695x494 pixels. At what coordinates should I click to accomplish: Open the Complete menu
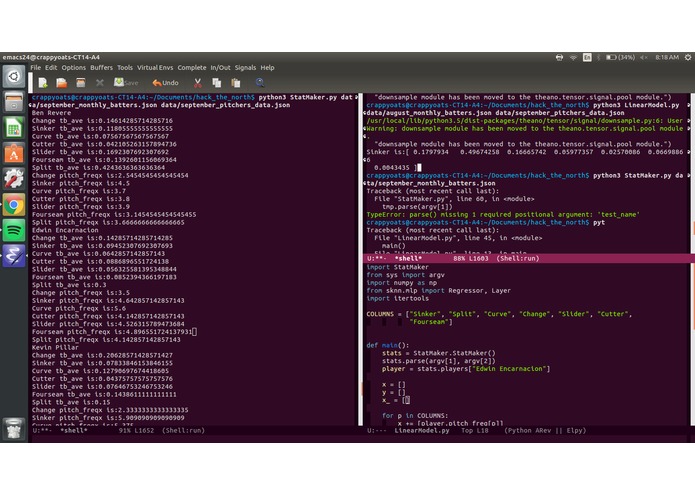point(192,67)
